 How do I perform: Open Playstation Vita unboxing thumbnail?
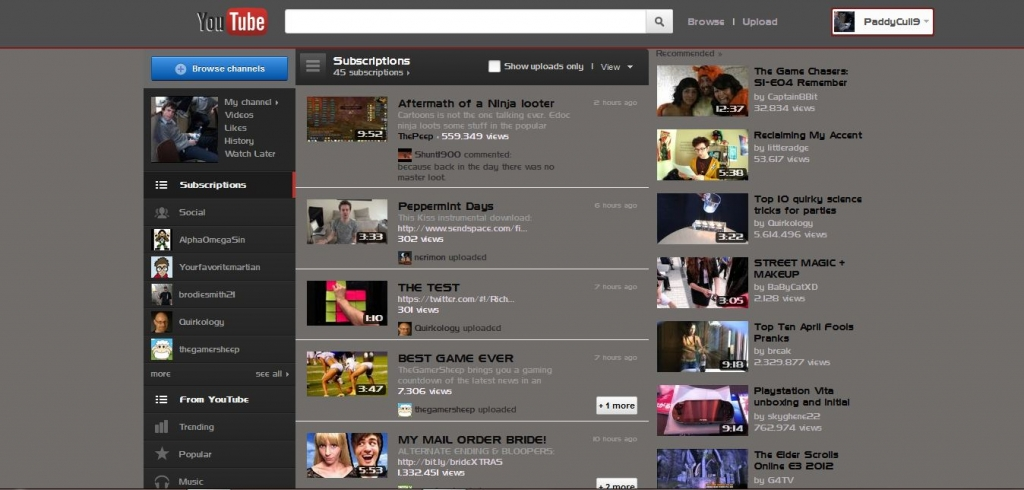point(702,410)
